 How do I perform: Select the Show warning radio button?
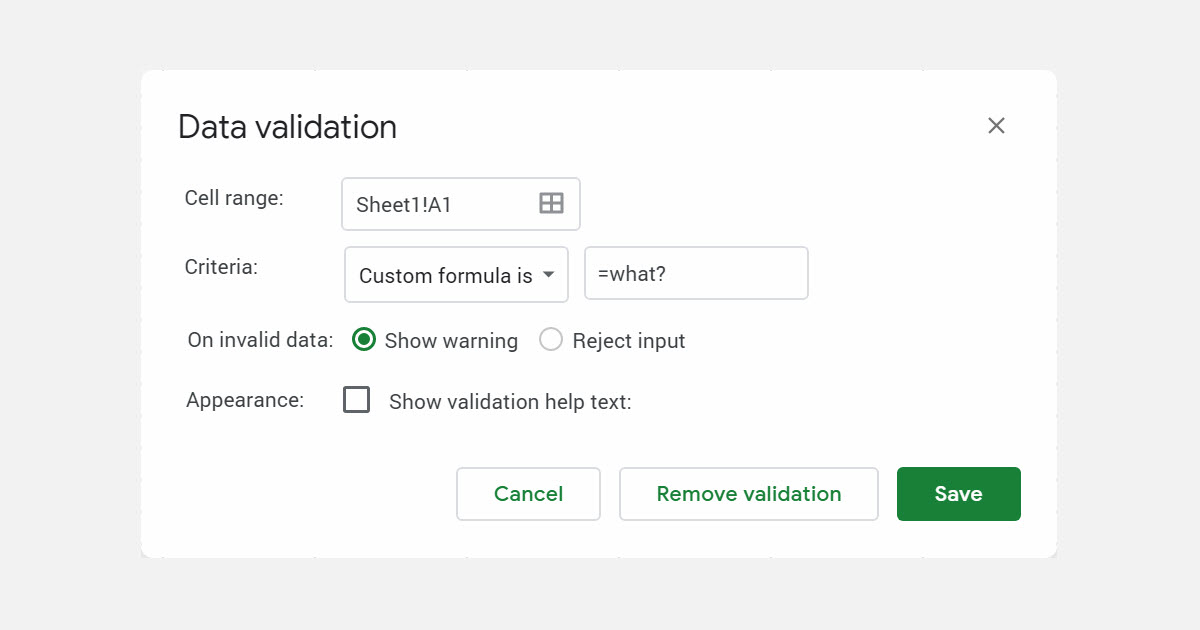click(362, 340)
